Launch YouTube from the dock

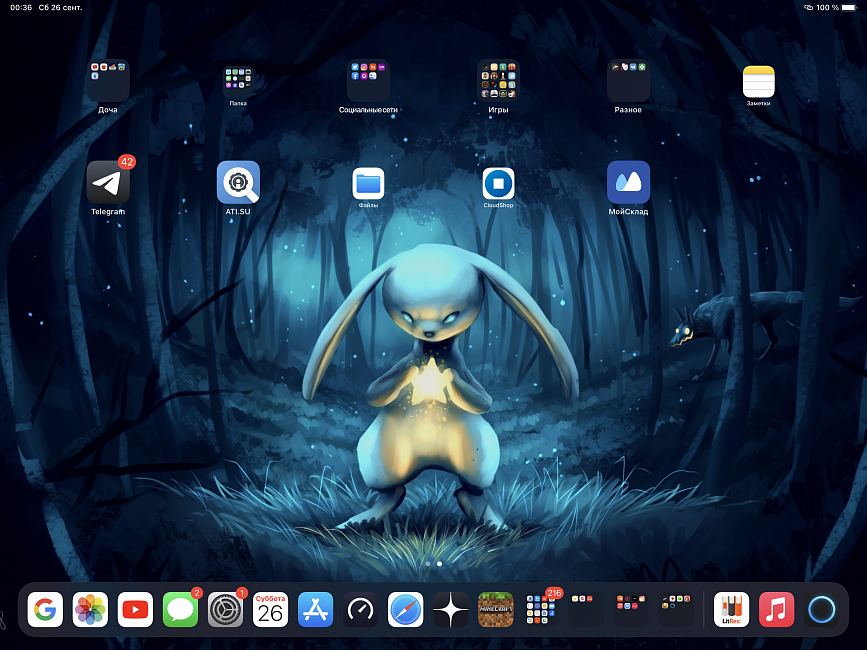click(135, 610)
